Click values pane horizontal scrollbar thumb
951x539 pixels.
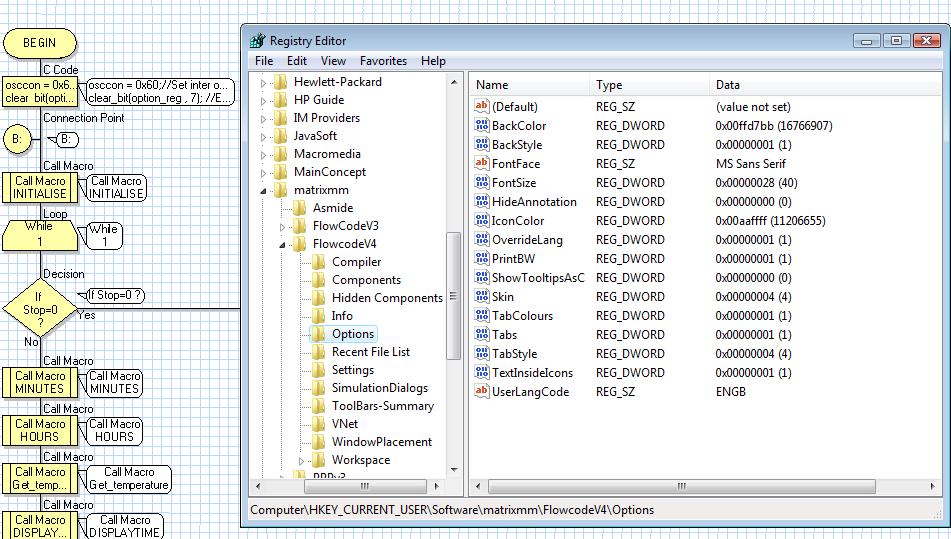[682, 486]
